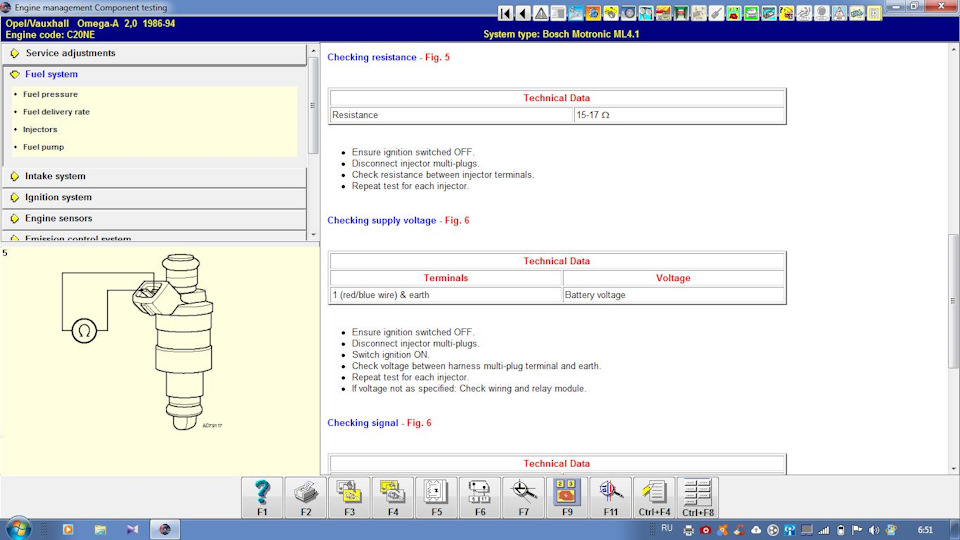The image size is (960, 540).
Task: Open file explorer taskbar icon
Action: [x=100, y=530]
